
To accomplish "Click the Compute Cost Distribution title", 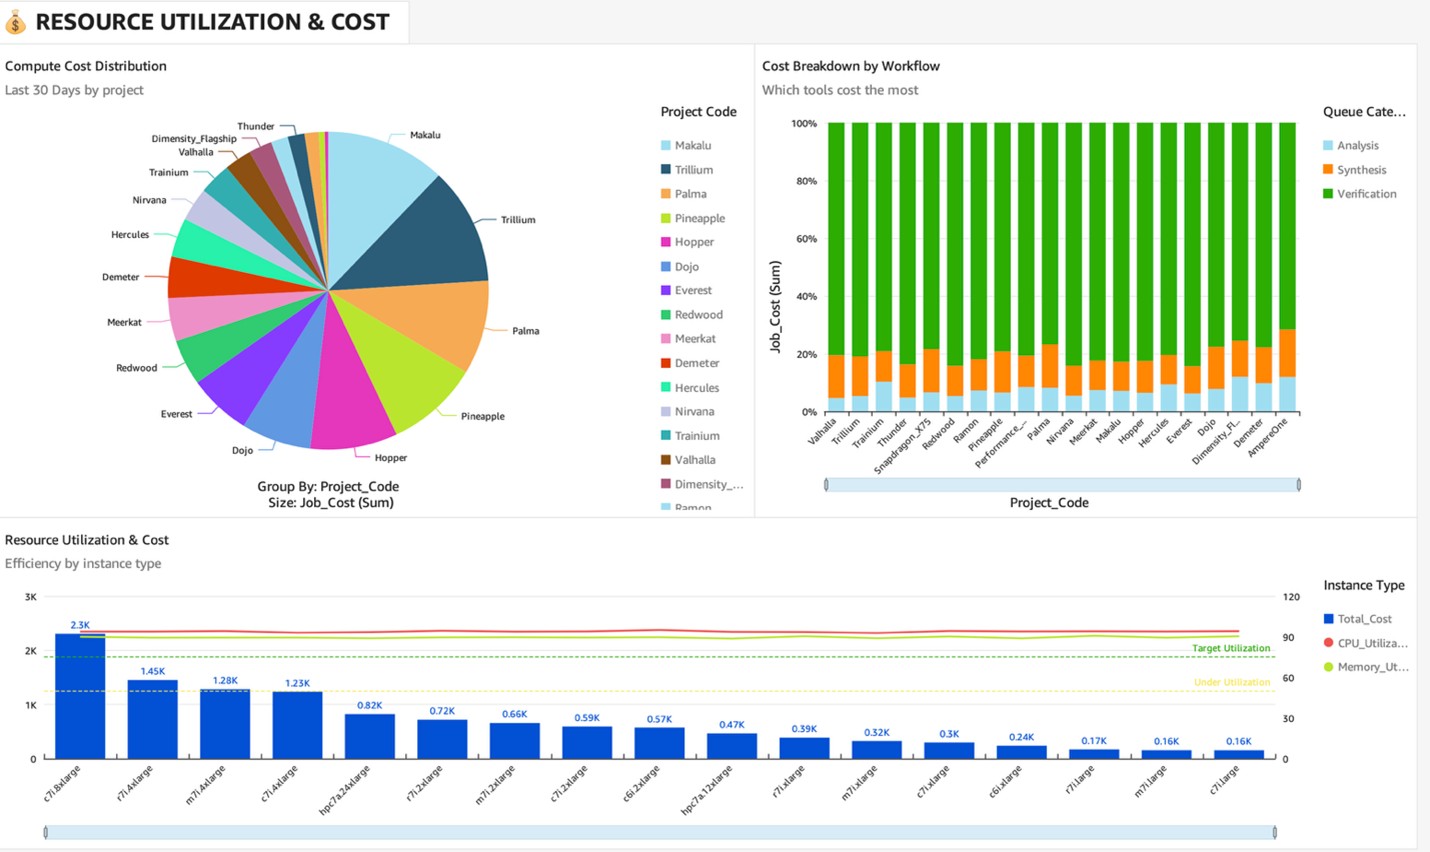I will pos(86,66).
